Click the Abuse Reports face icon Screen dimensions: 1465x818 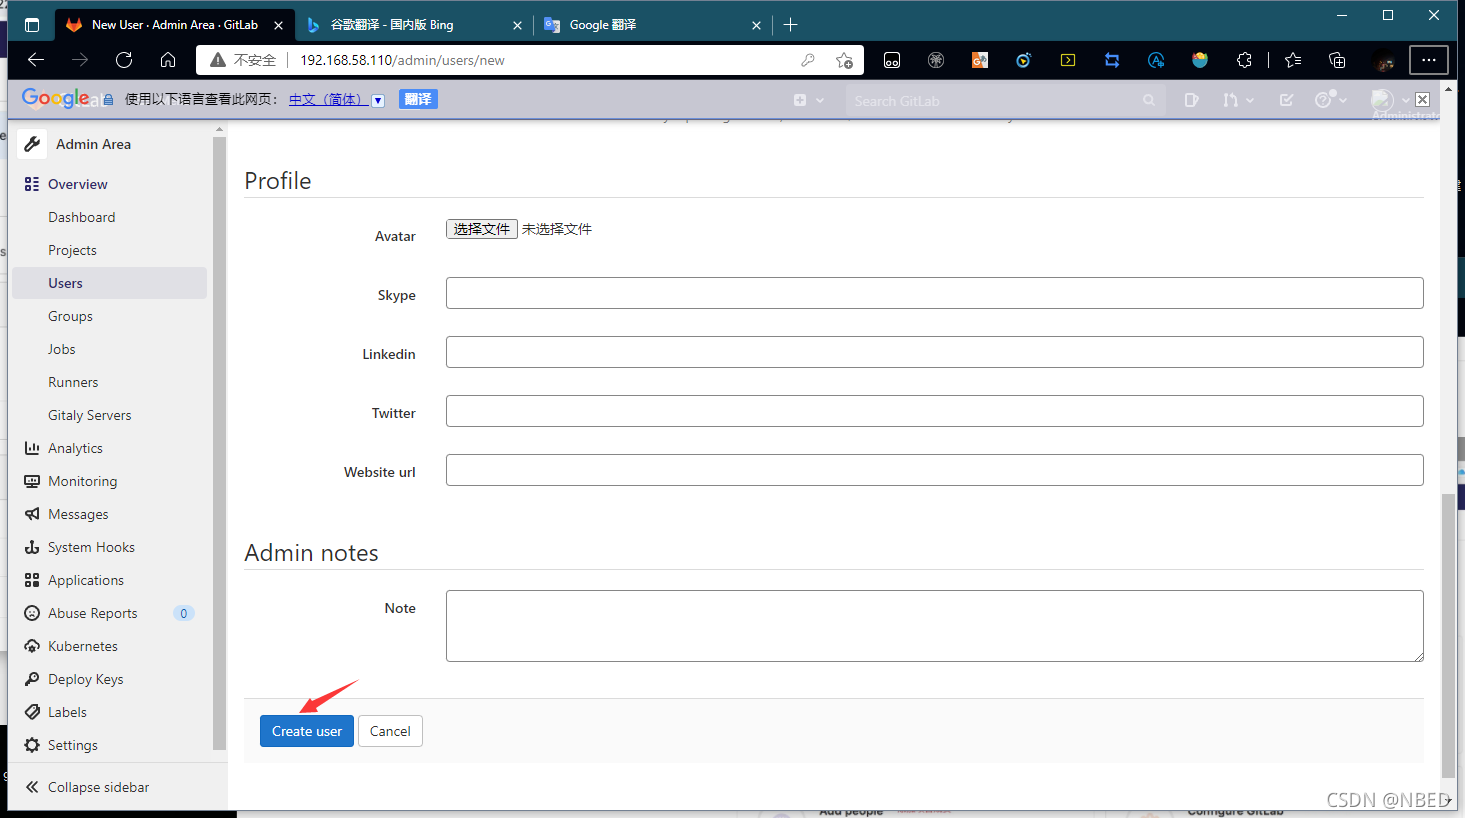click(x=32, y=613)
